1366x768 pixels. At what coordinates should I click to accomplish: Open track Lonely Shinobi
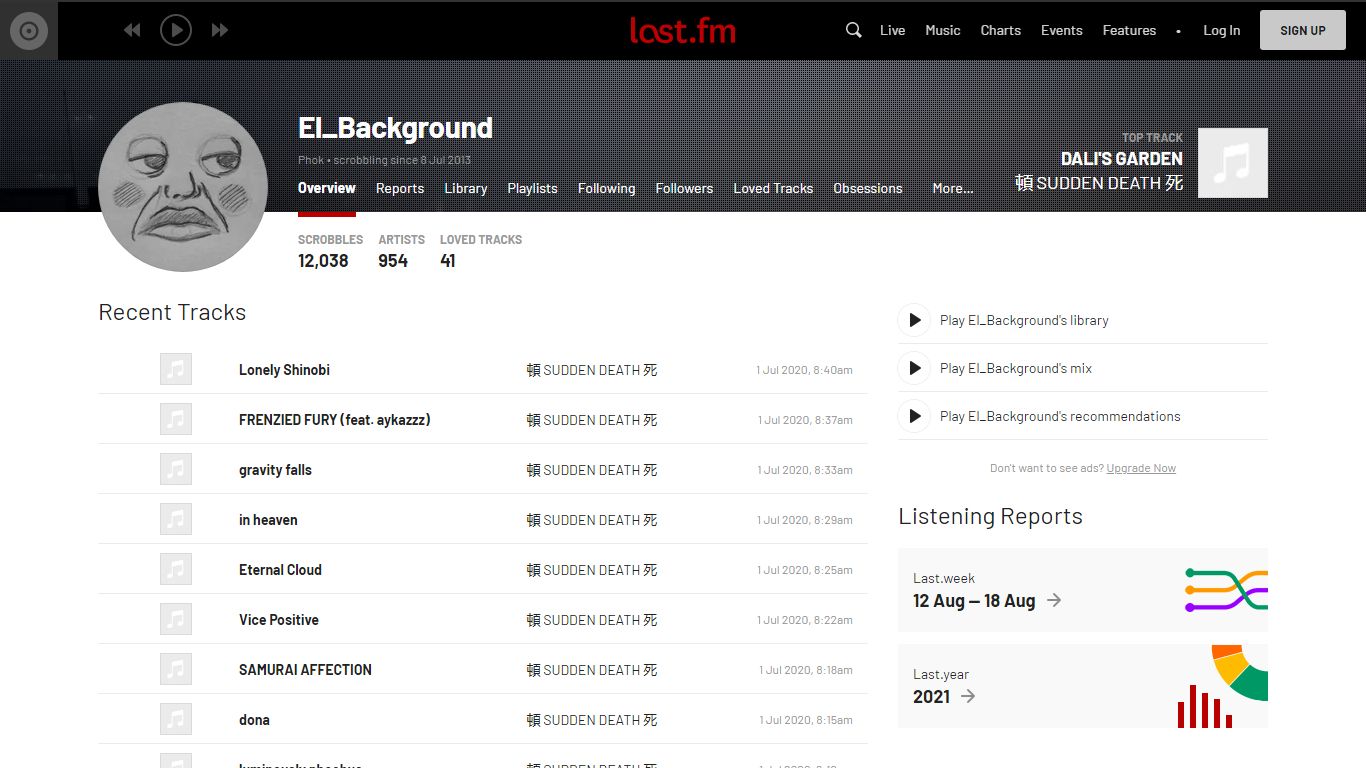[284, 370]
